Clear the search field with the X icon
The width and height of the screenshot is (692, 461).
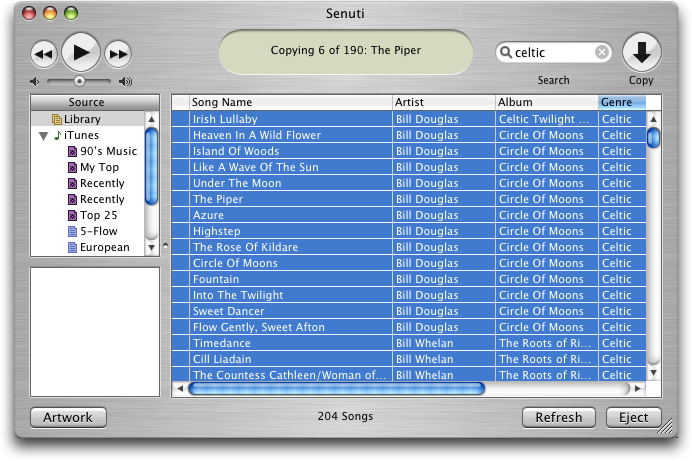tap(602, 52)
